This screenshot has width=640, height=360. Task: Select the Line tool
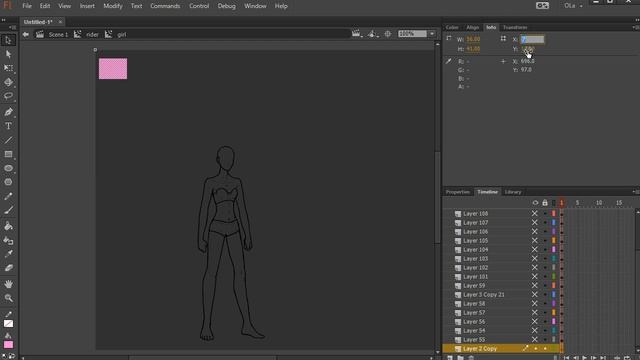point(8,140)
